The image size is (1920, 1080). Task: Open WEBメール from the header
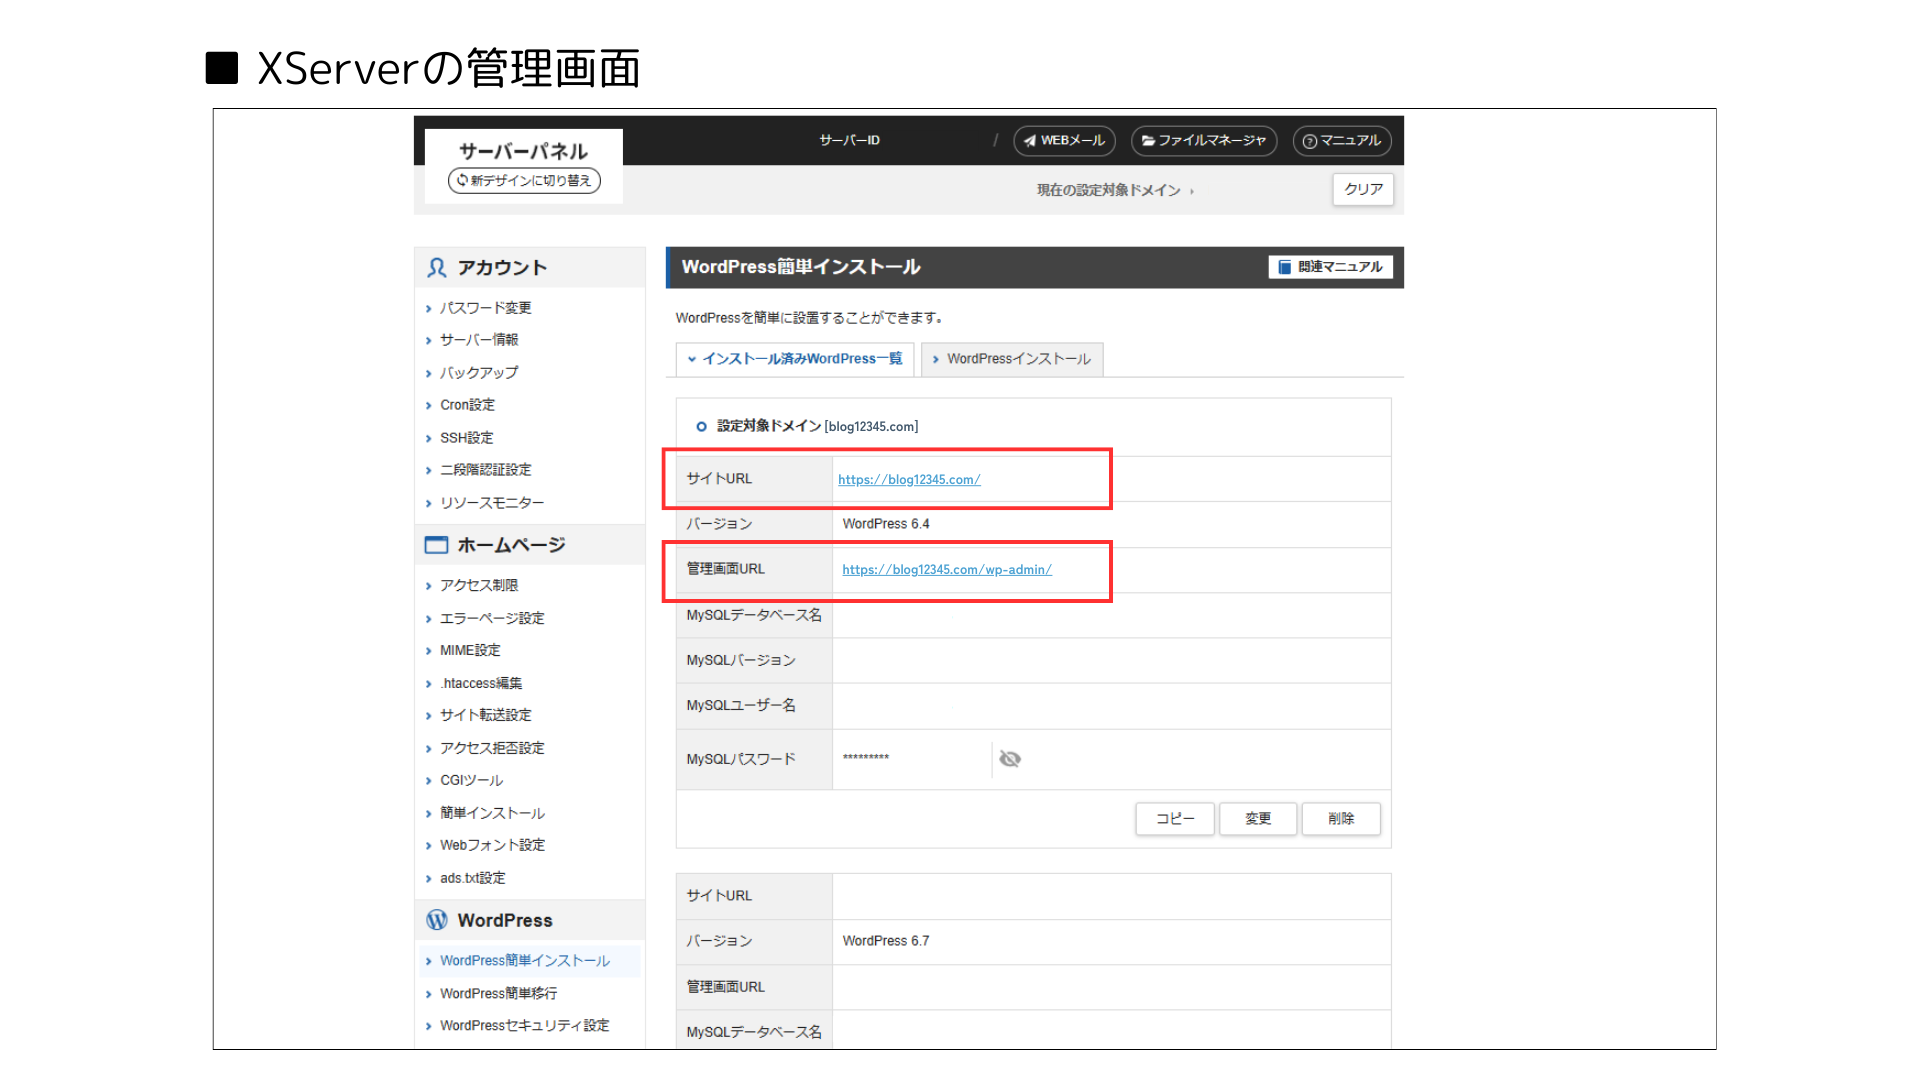pyautogui.click(x=1064, y=141)
